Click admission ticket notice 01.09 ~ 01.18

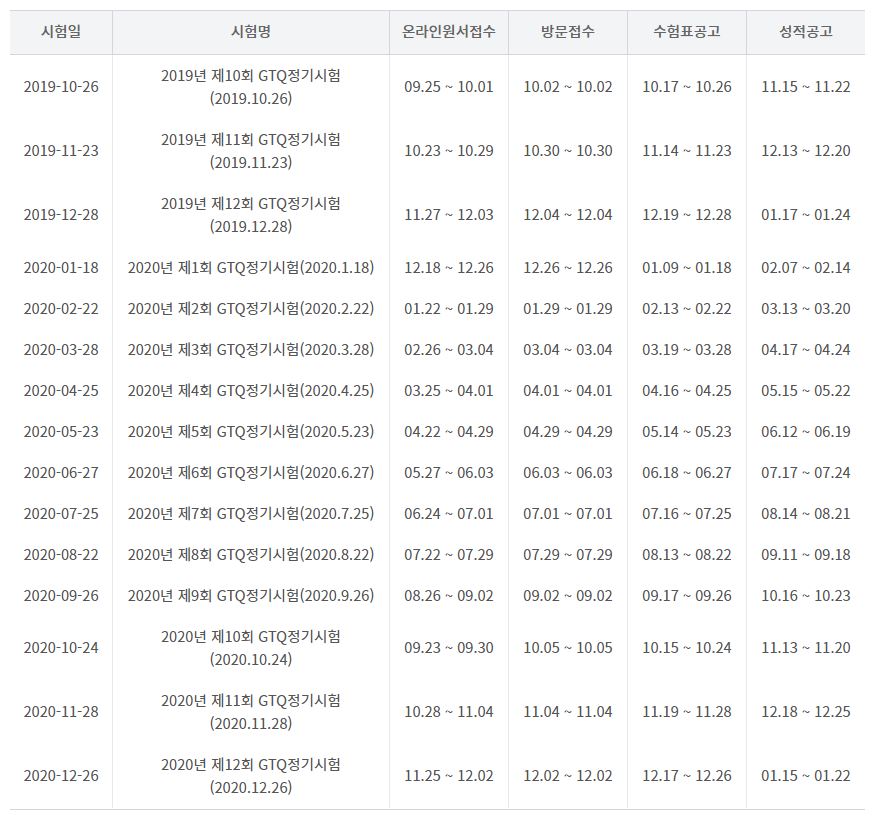point(686,268)
